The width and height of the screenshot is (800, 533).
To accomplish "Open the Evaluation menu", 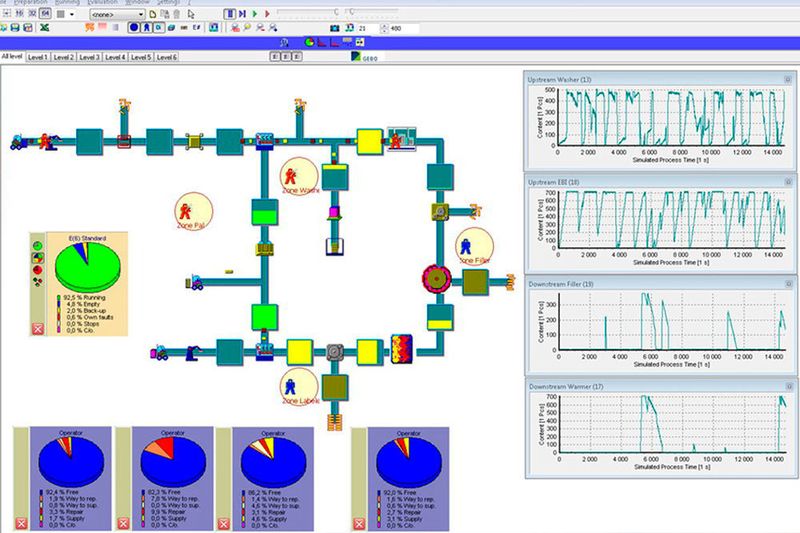I will tap(102, 2).
